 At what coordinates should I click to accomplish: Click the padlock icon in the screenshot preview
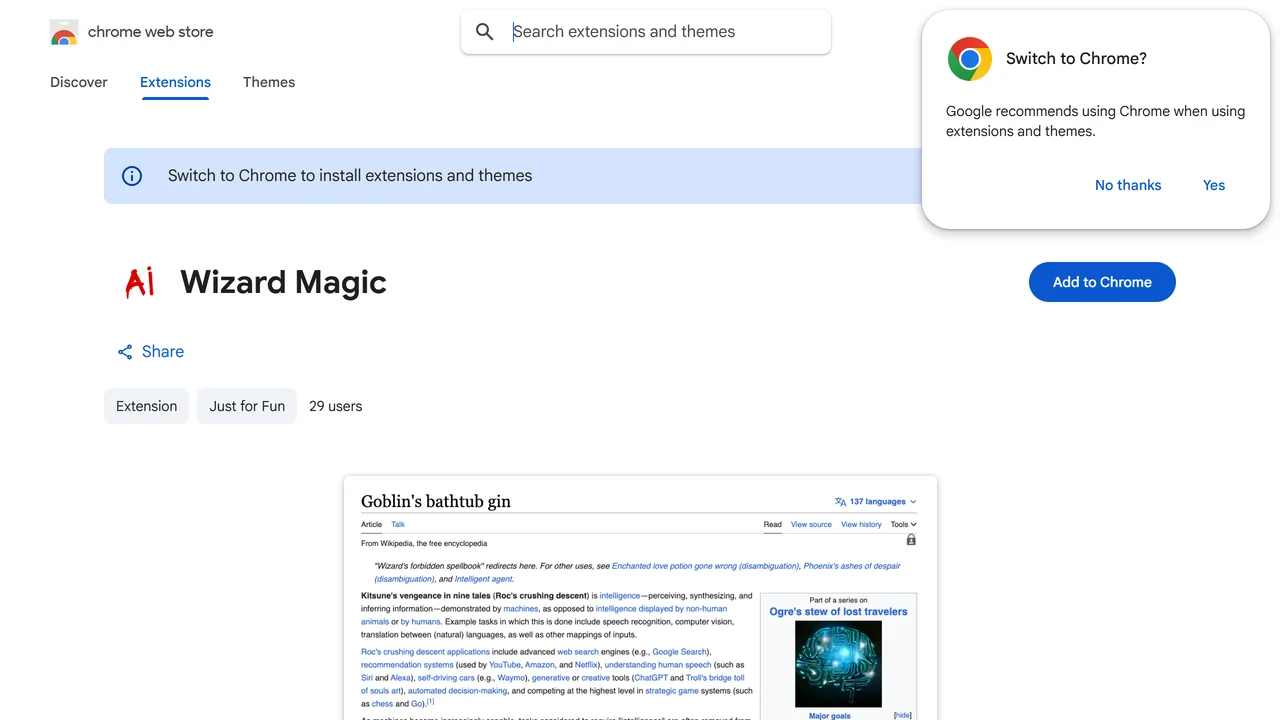(911, 540)
